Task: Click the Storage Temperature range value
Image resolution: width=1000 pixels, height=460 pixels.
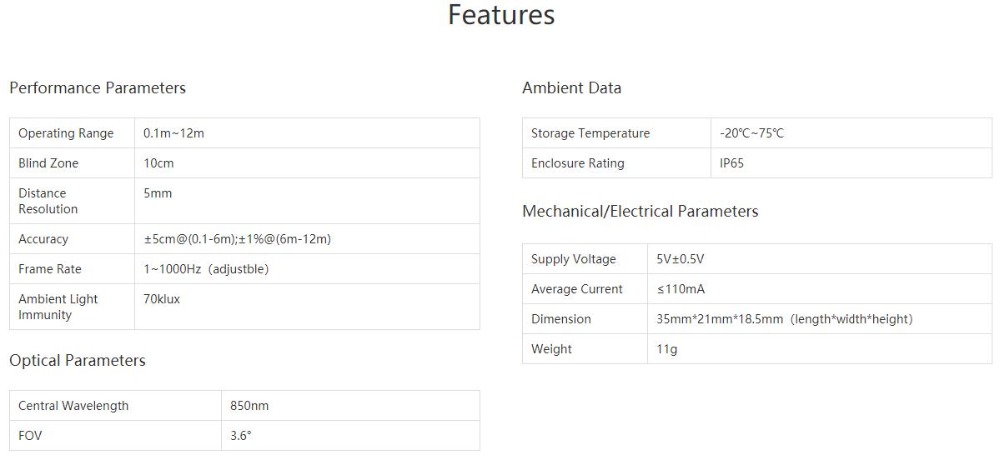Action: click(x=752, y=133)
